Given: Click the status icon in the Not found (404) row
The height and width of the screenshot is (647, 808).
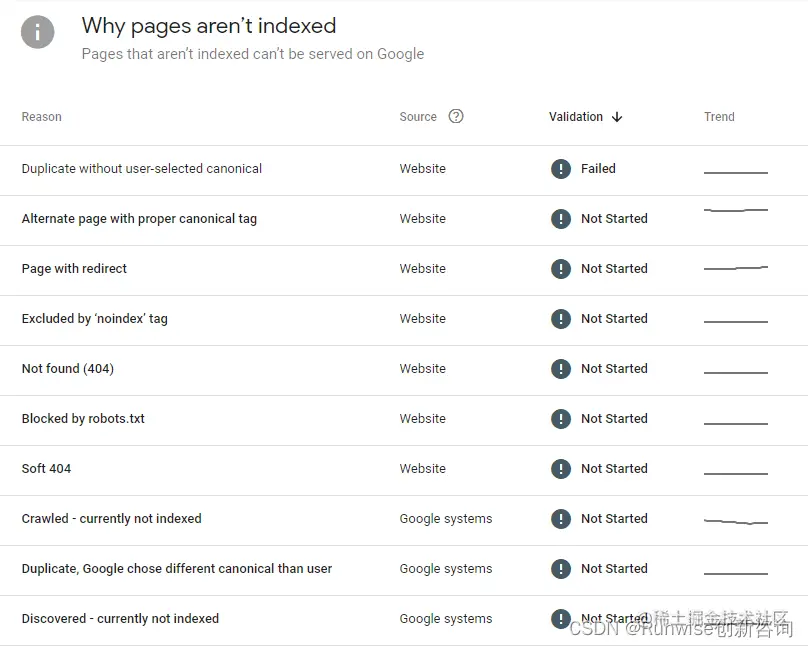Looking at the screenshot, I should click(561, 368).
